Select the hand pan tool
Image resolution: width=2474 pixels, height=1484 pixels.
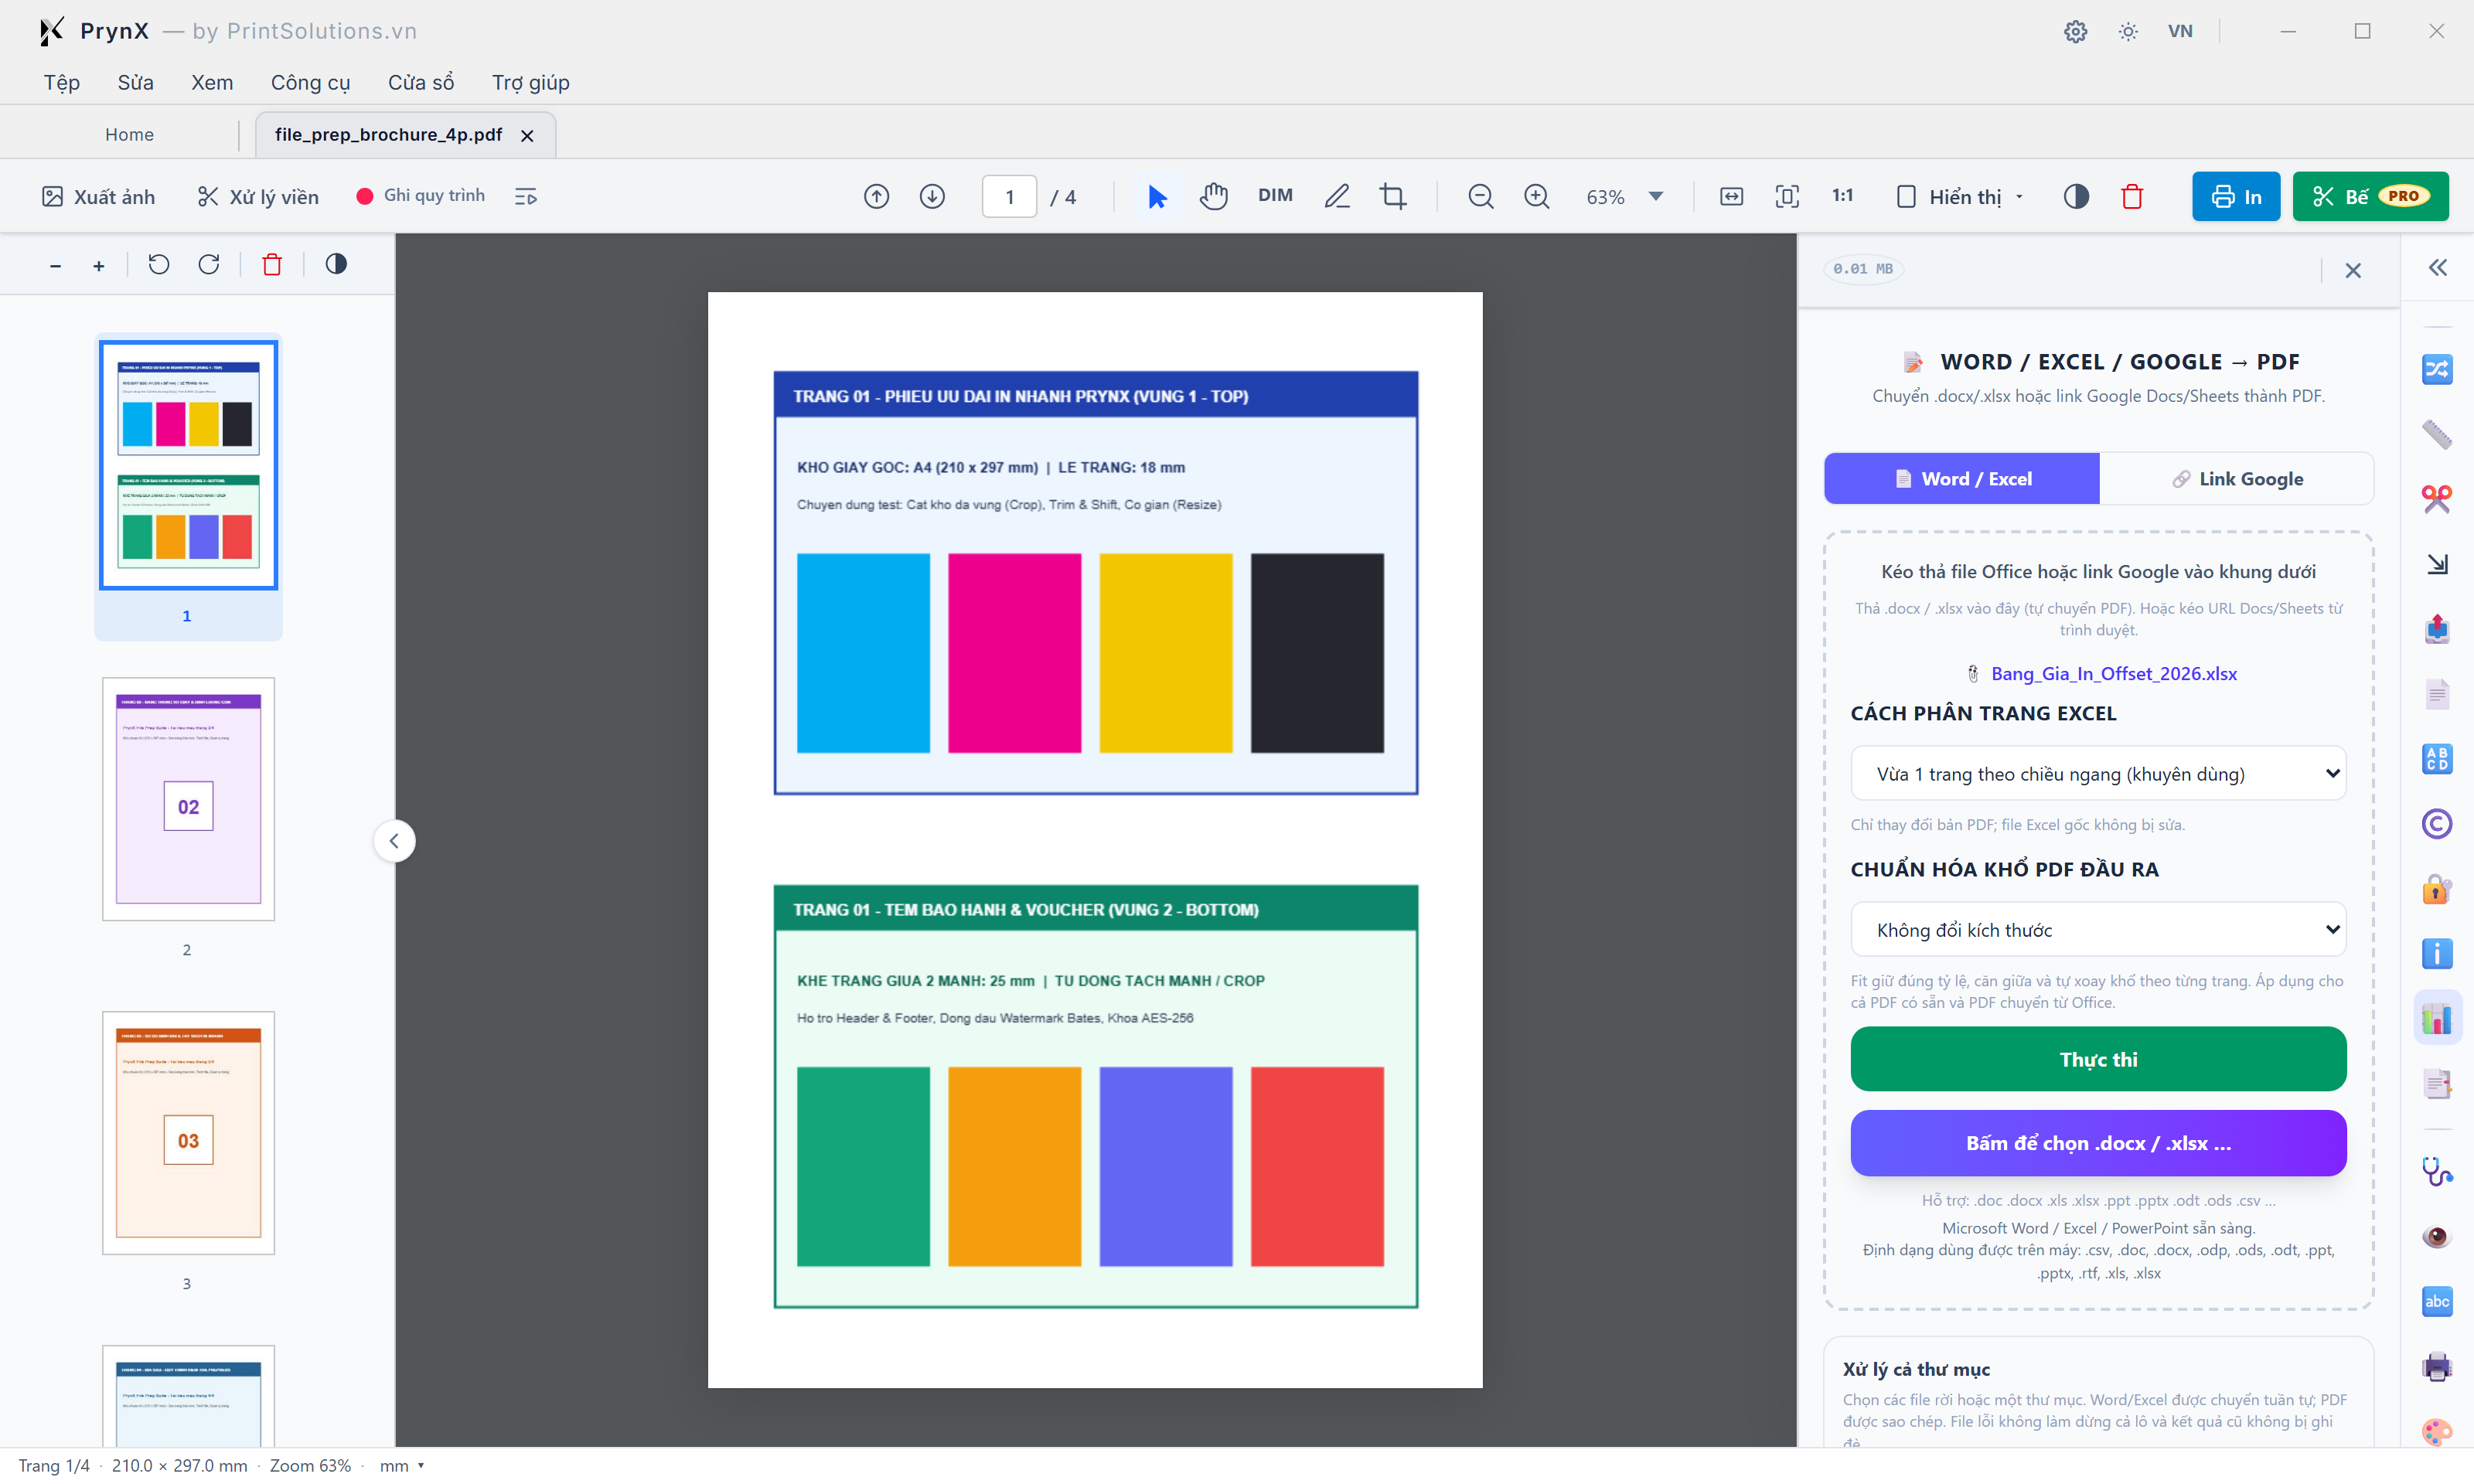(x=1214, y=196)
